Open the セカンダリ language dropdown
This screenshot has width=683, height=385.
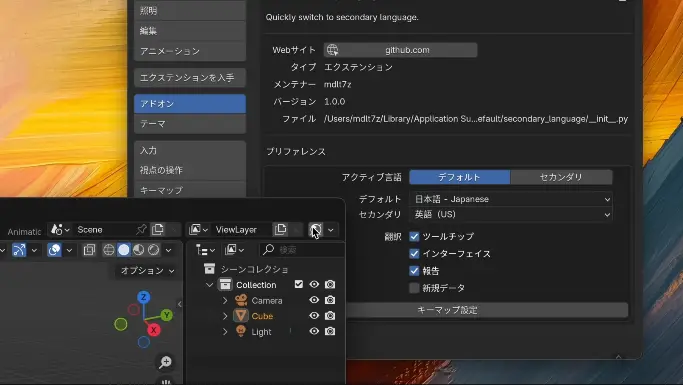511,214
